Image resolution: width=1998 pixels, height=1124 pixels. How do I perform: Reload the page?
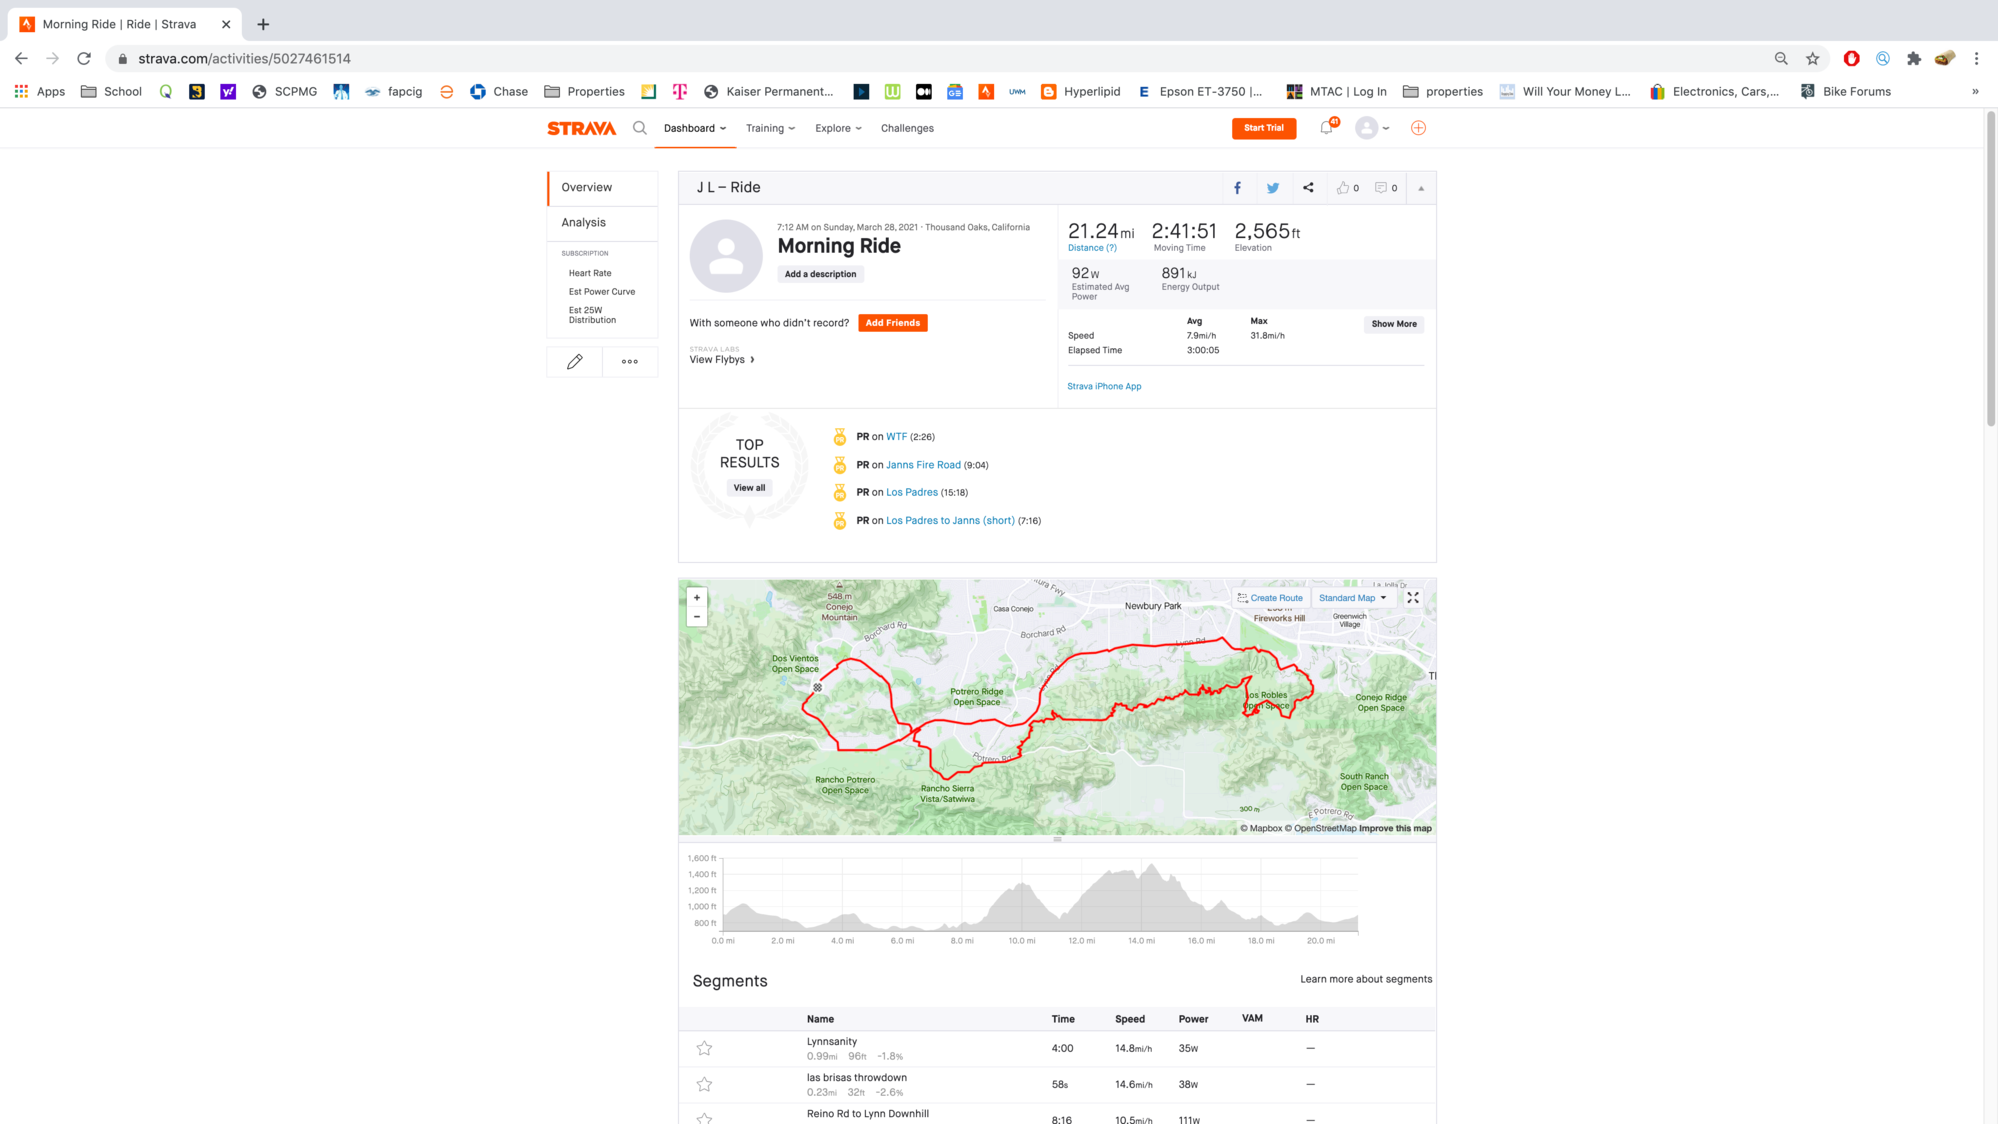click(84, 59)
